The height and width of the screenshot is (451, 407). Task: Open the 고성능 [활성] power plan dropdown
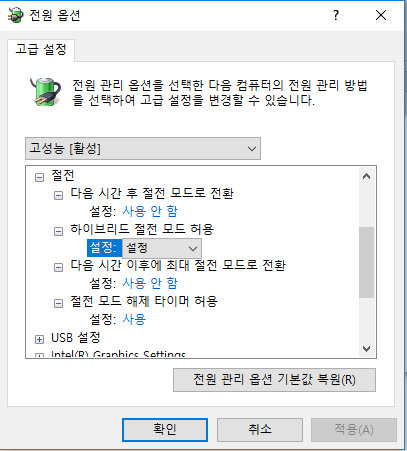143,148
